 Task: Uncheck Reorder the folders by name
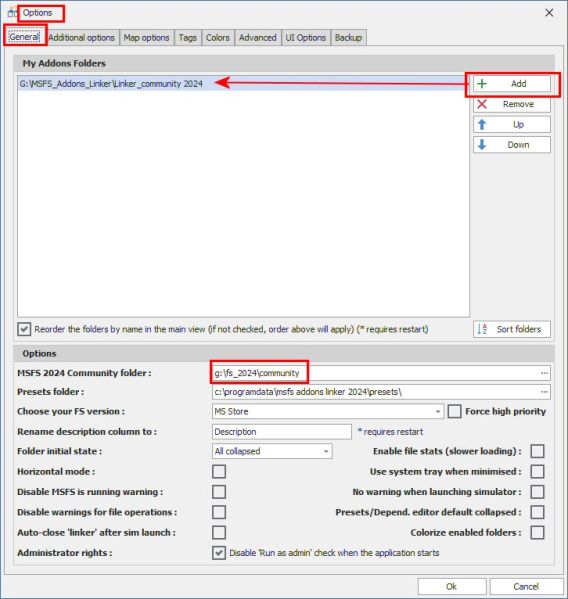[x=24, y=329]
